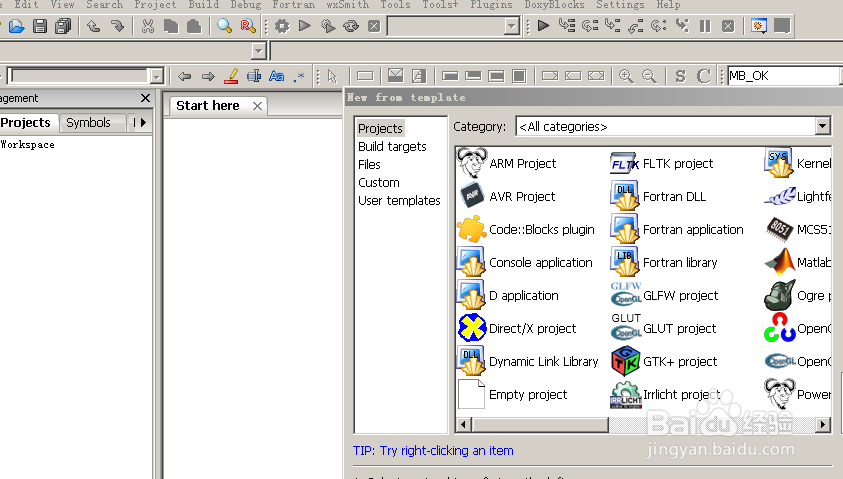
Task: Click the template list scroll left arrow
Action: pyautogui.click(x=464, y=425)
